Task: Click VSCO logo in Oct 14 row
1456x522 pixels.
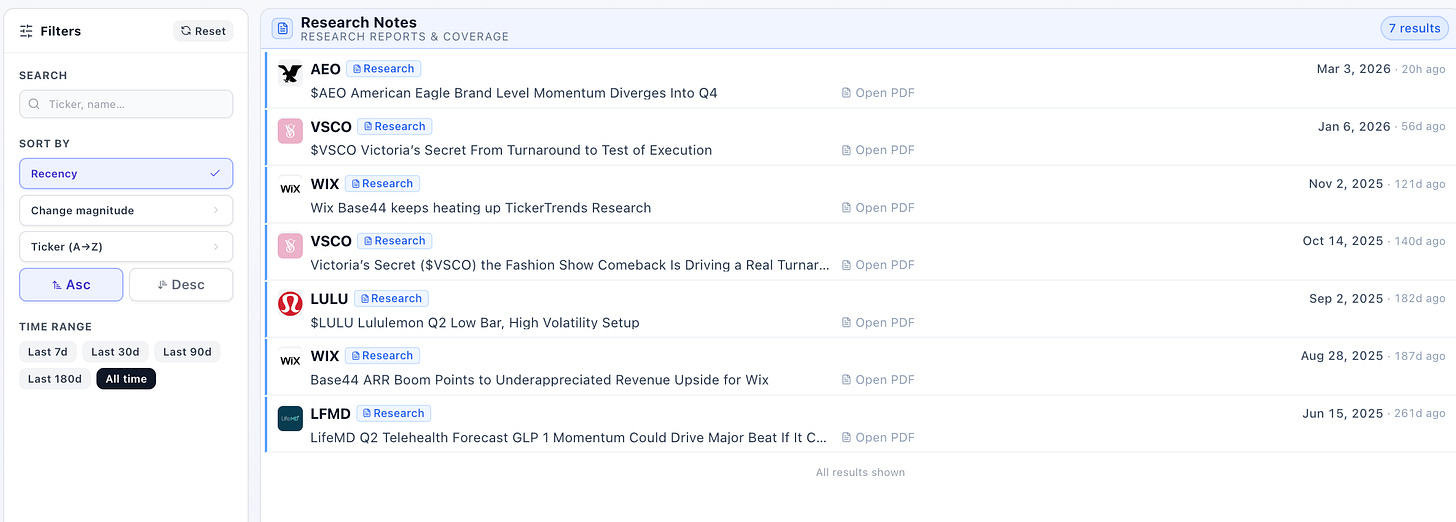Action: click(290, 246)
